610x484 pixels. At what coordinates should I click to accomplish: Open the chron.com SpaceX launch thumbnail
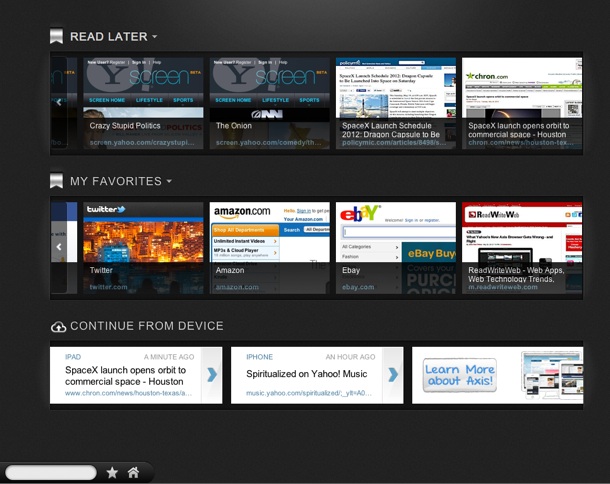(522, 103)
